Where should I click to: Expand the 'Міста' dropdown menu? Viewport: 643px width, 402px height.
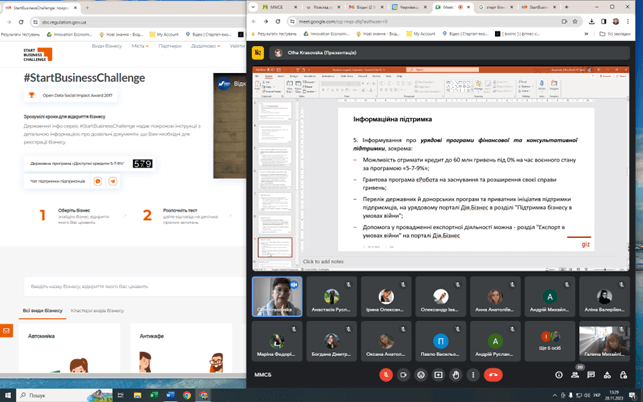(140, 46)
